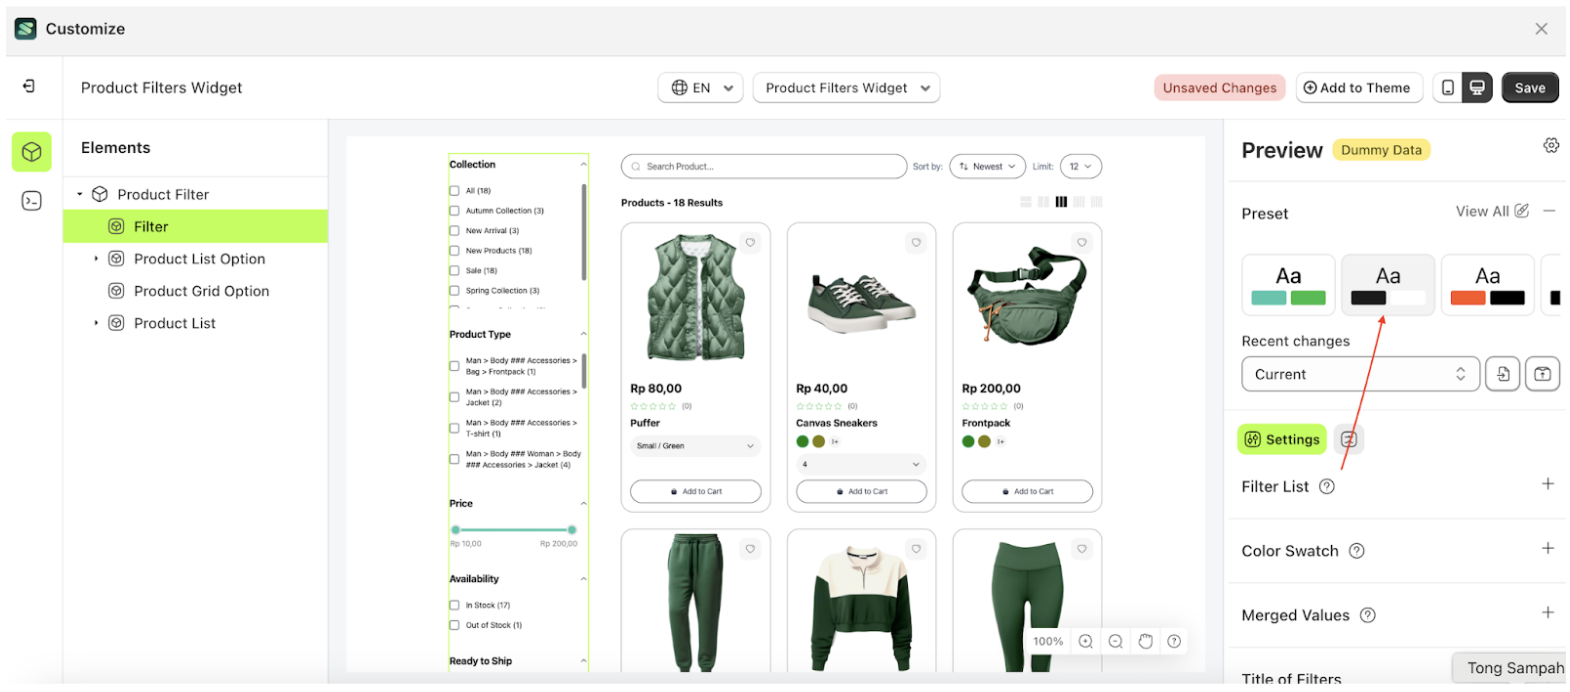Screen dimensions: 1570x692
Task: Open Preview settings gear icon
Action: click(x=1550, y=146)
